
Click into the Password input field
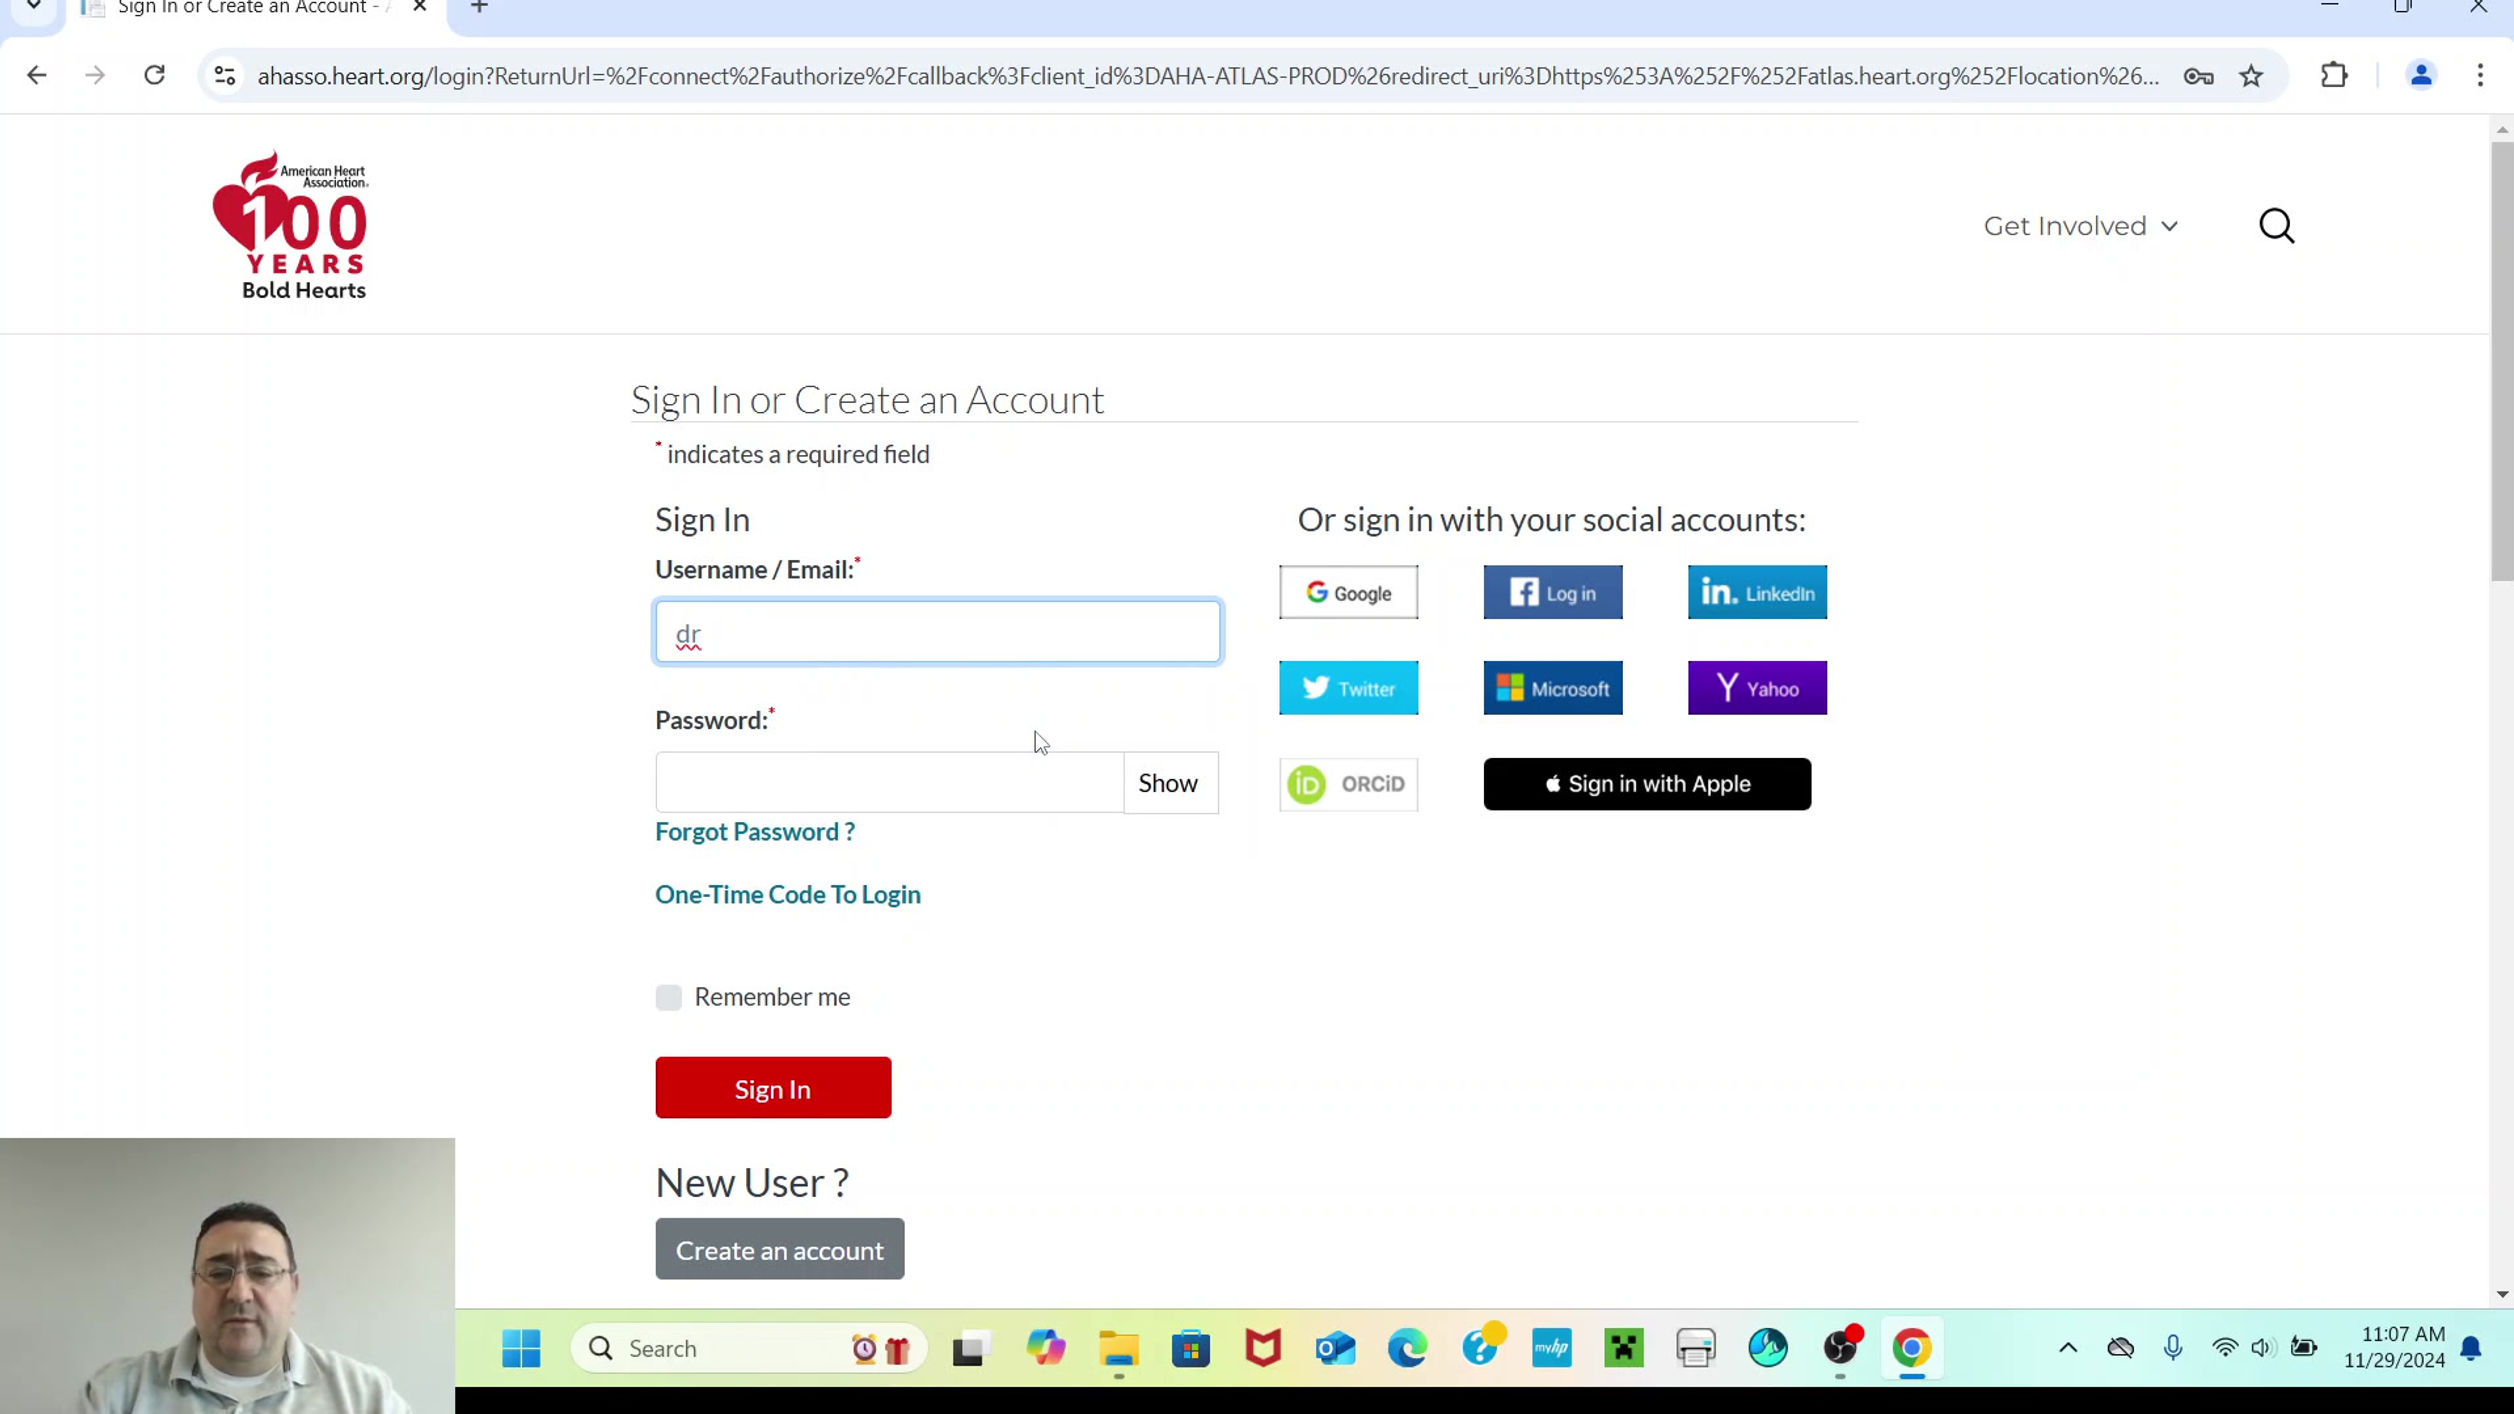click(x=889, y=783)
